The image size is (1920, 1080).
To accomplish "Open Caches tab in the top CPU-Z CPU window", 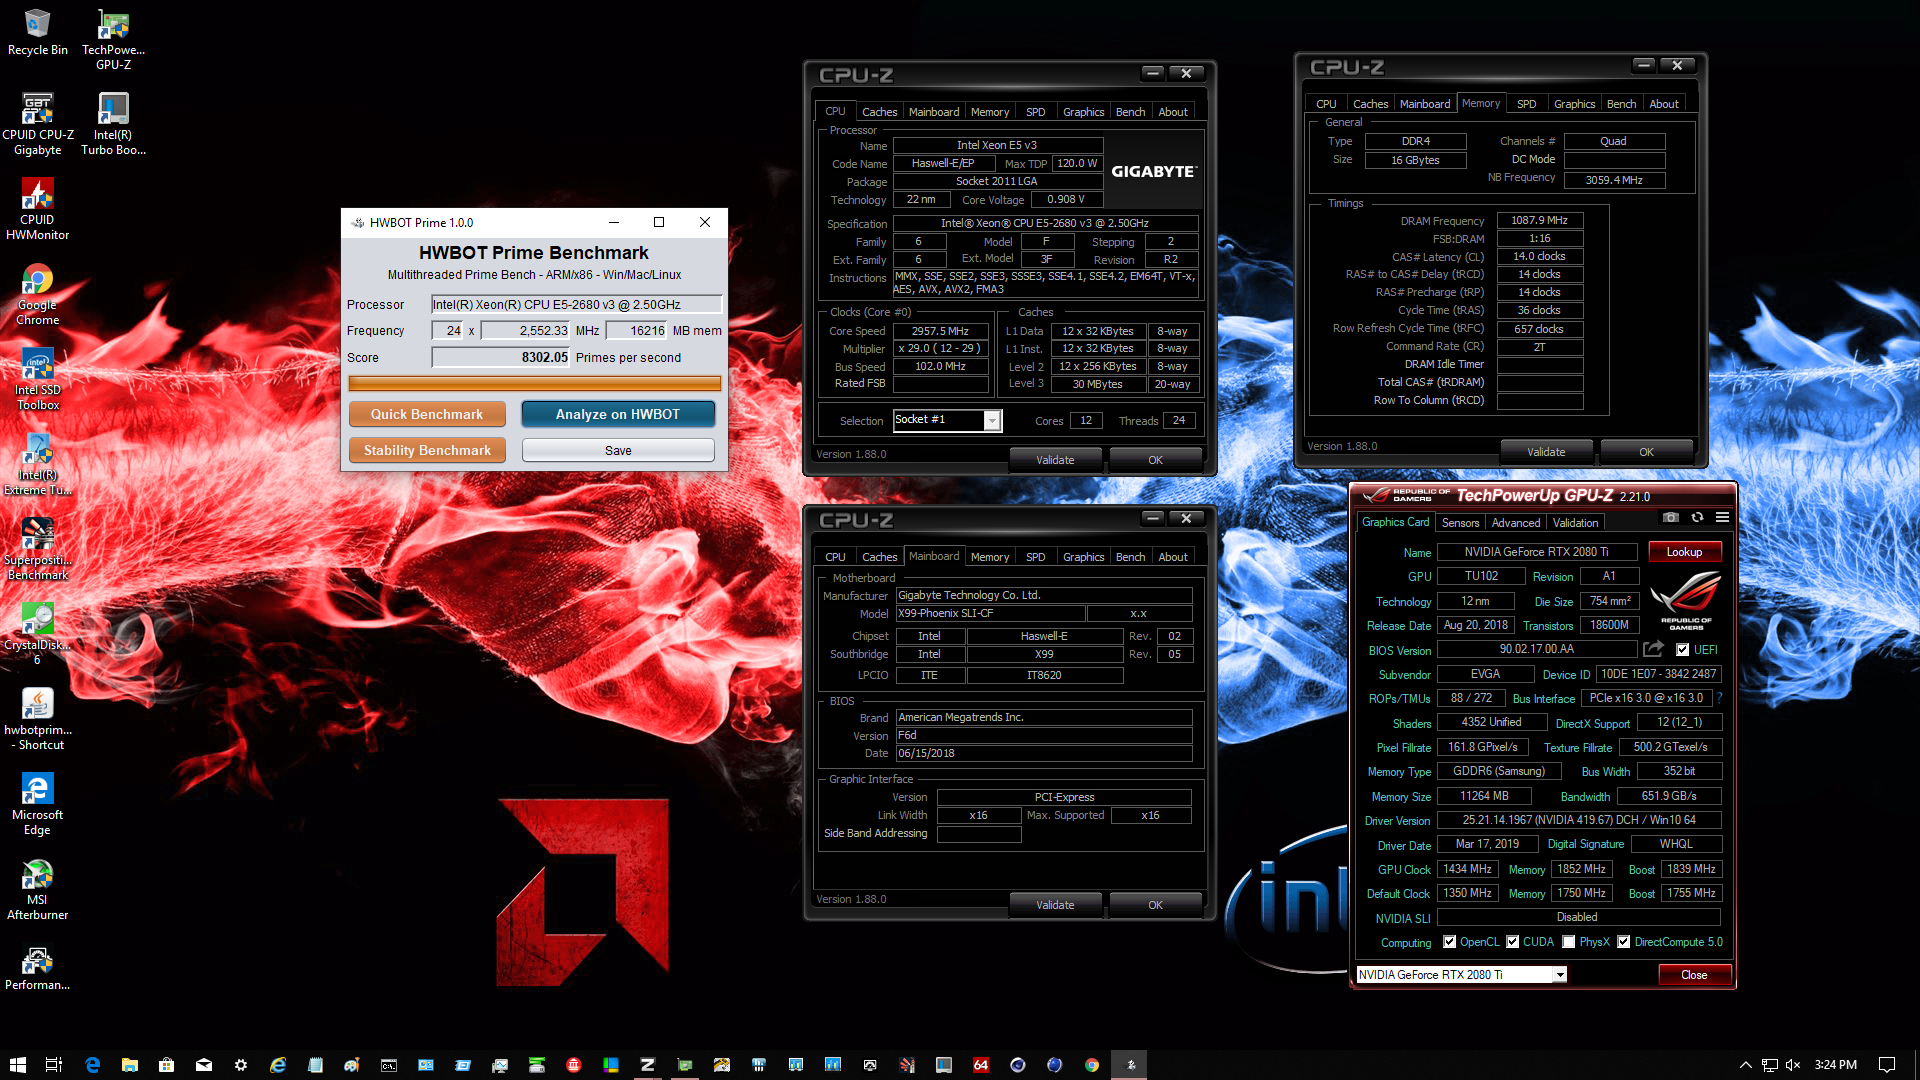I will [879, 112].
